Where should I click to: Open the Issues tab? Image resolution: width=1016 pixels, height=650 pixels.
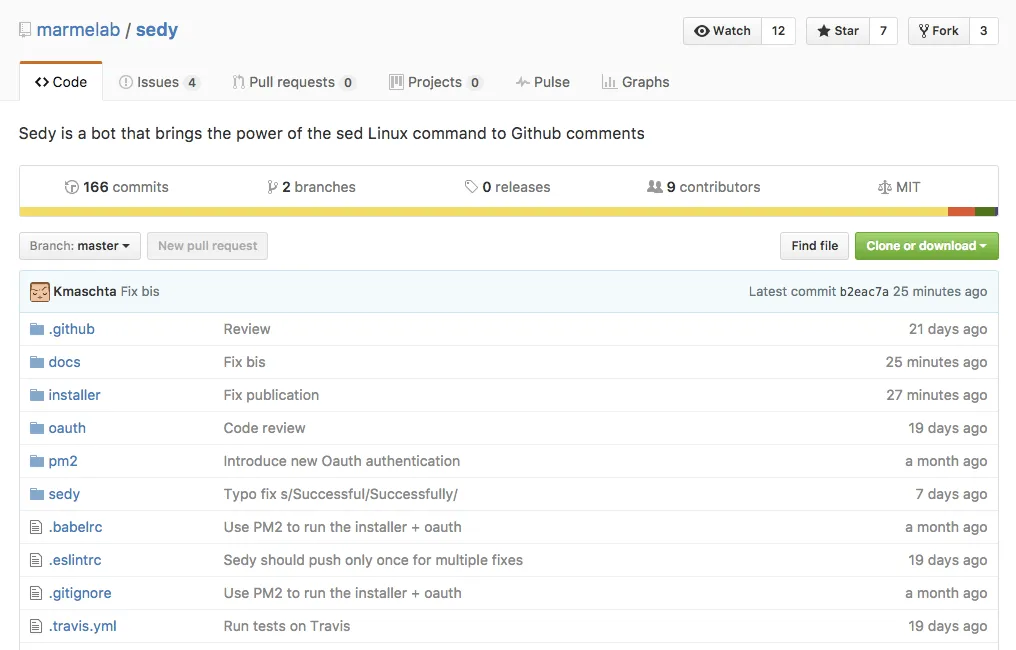coord(159,82)
